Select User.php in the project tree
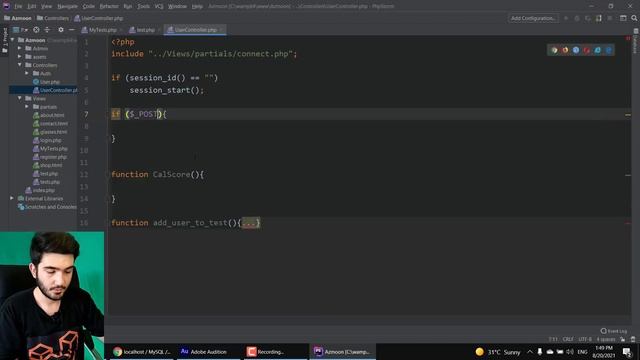Screen dimensions: 640x360 (x=46, y=82)
